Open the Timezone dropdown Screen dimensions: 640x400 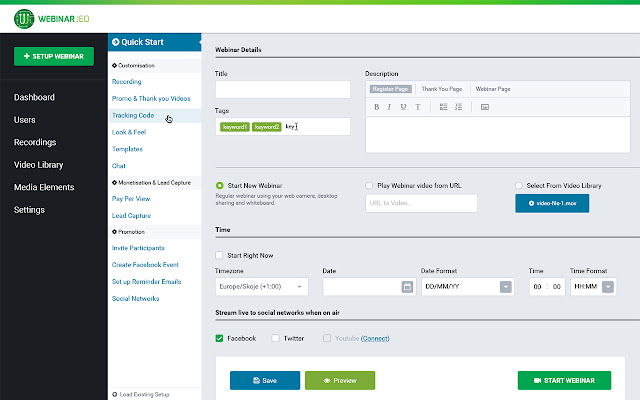[x=262, y=287]
